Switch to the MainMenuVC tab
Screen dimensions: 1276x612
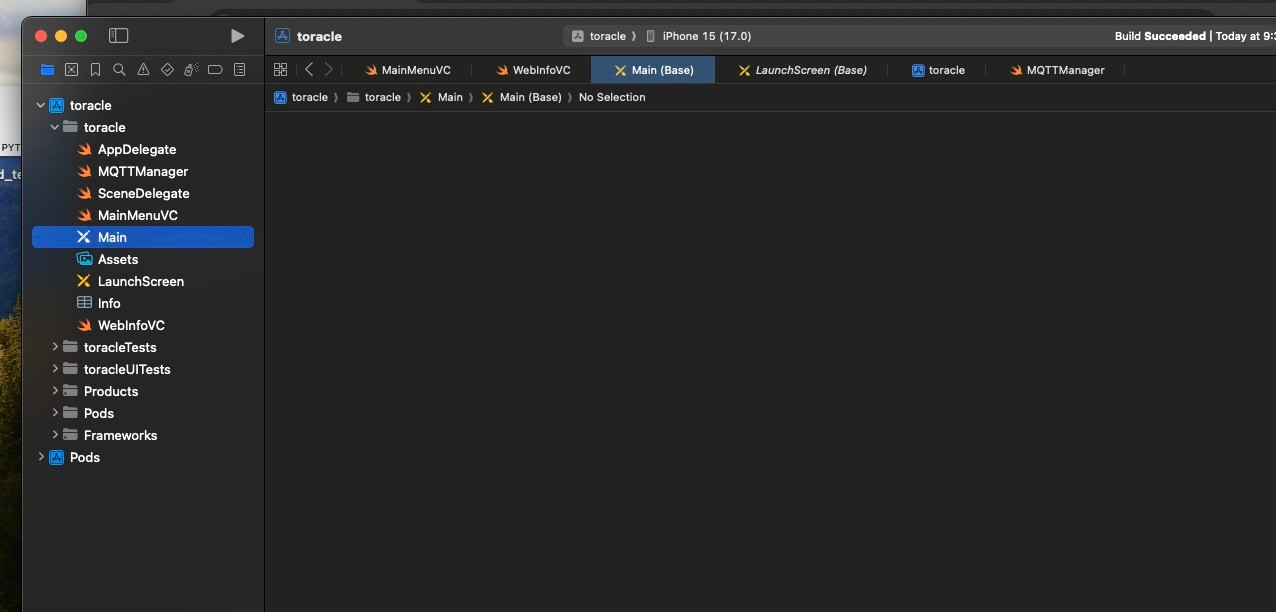point(408,70)
